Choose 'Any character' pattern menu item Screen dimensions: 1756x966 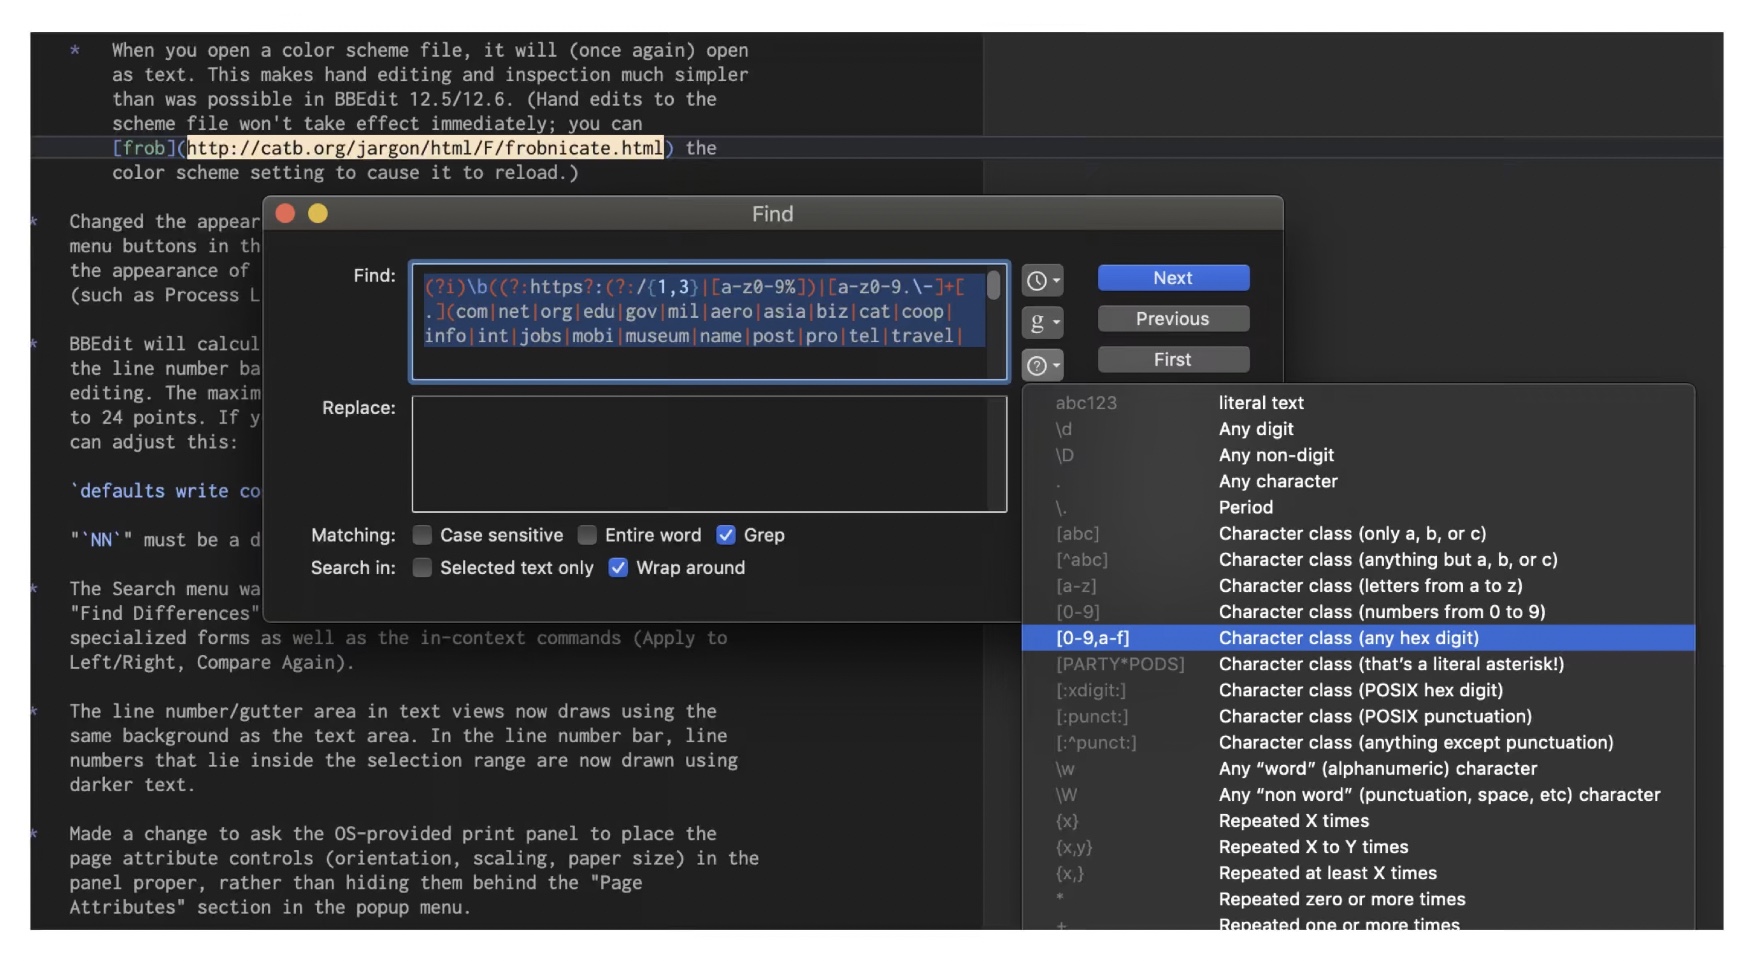[x=1358, y=481]
